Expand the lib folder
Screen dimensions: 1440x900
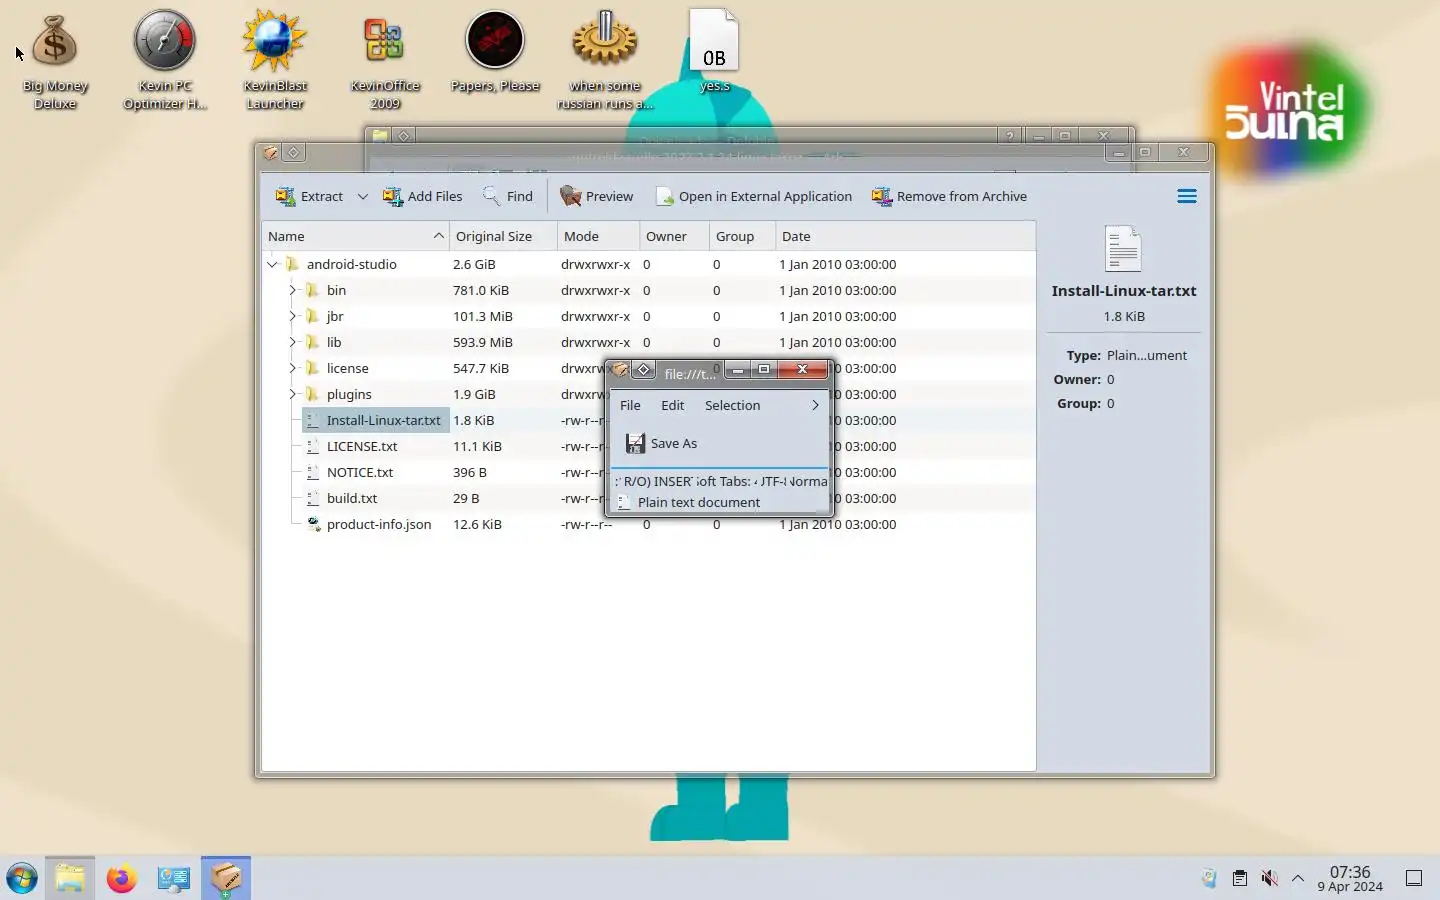(x=292, y=342)
